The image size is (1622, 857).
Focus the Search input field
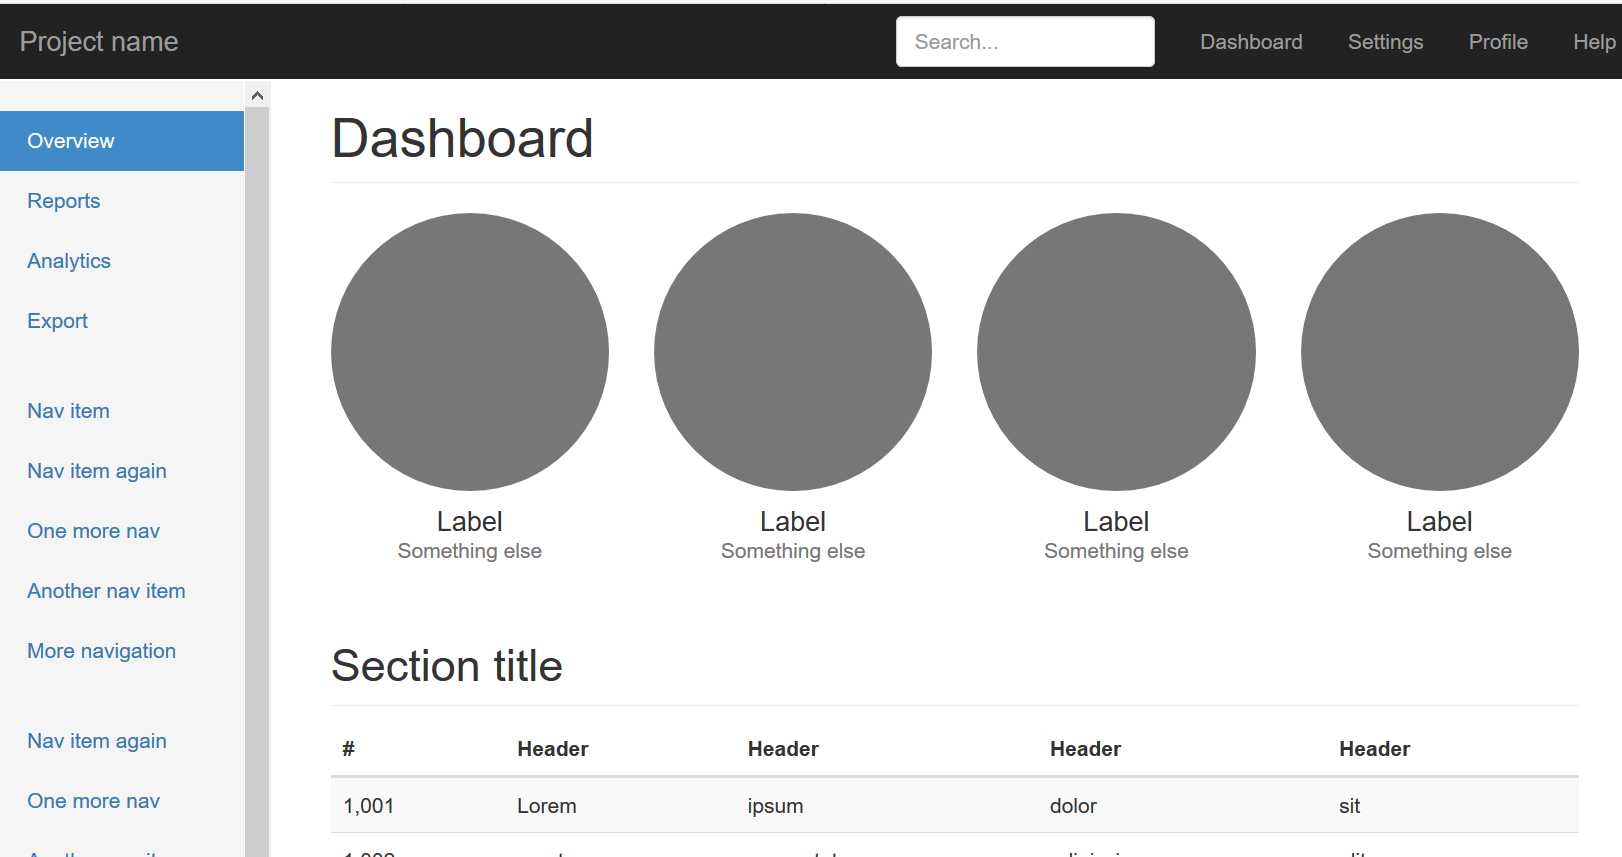[x=1025, y=42]
